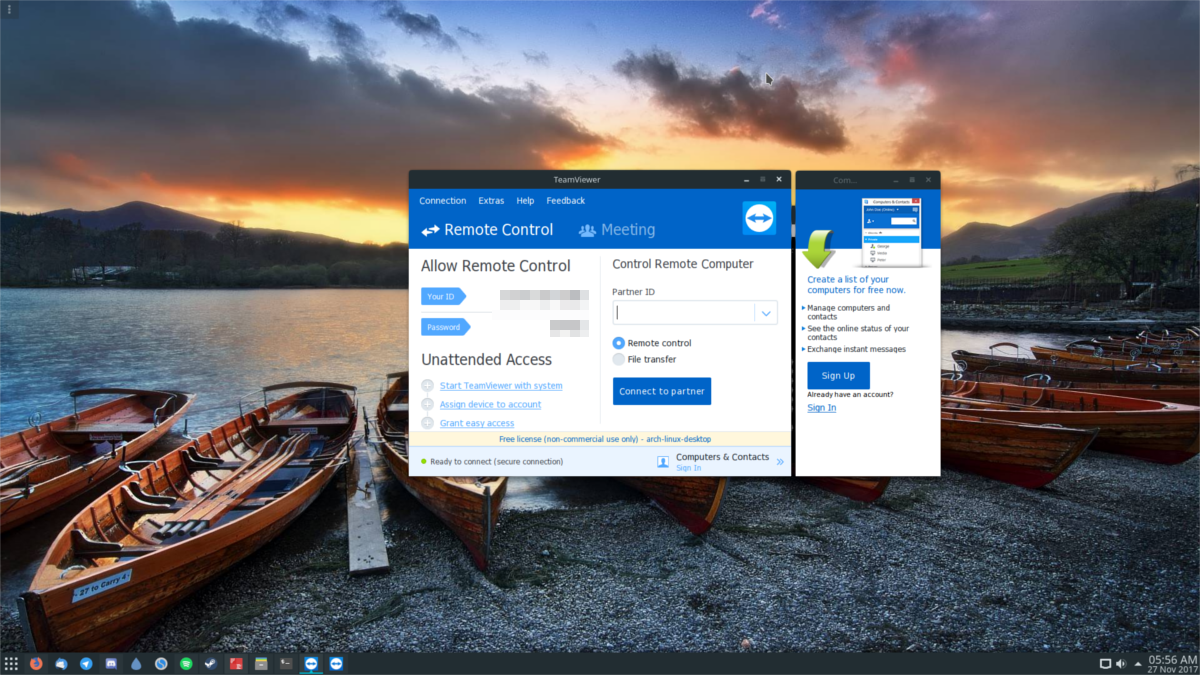The image size is (1200, 675).
Task: Click the globe icon beside Start TeamViewer with system
Action: click(x=427, y=385)
